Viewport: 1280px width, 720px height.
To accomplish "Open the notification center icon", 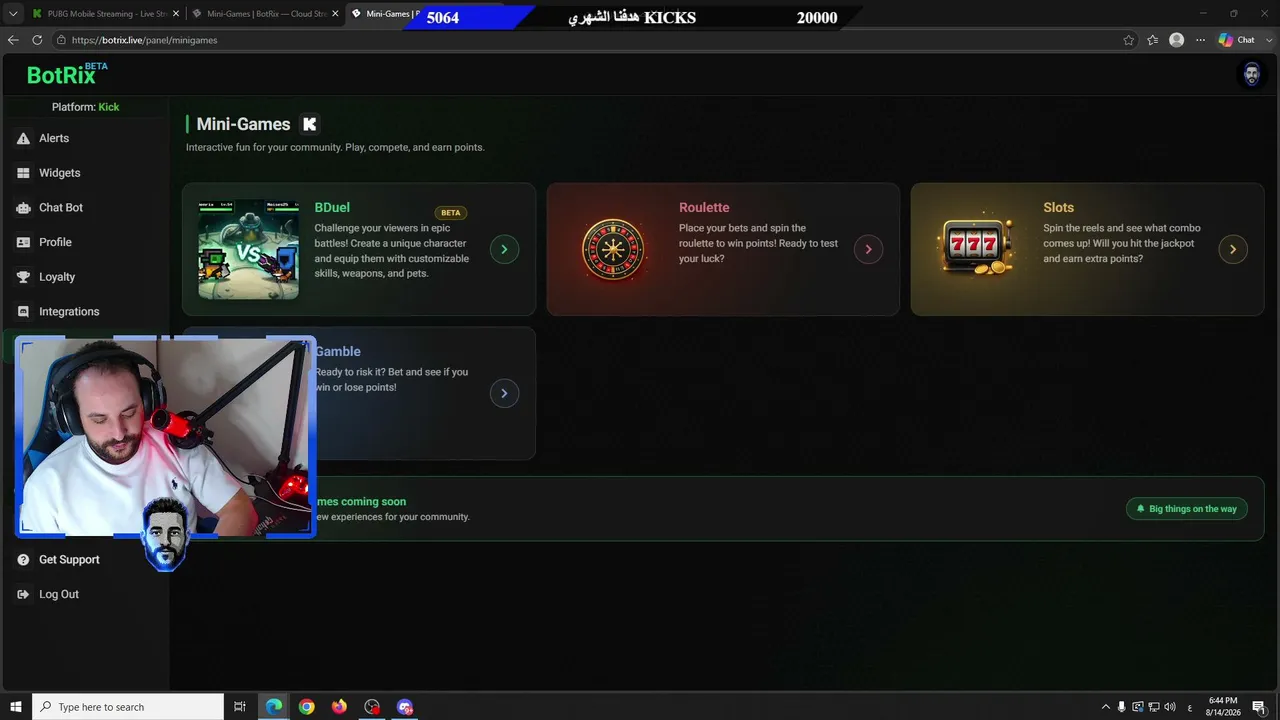I will [1259, 707].
